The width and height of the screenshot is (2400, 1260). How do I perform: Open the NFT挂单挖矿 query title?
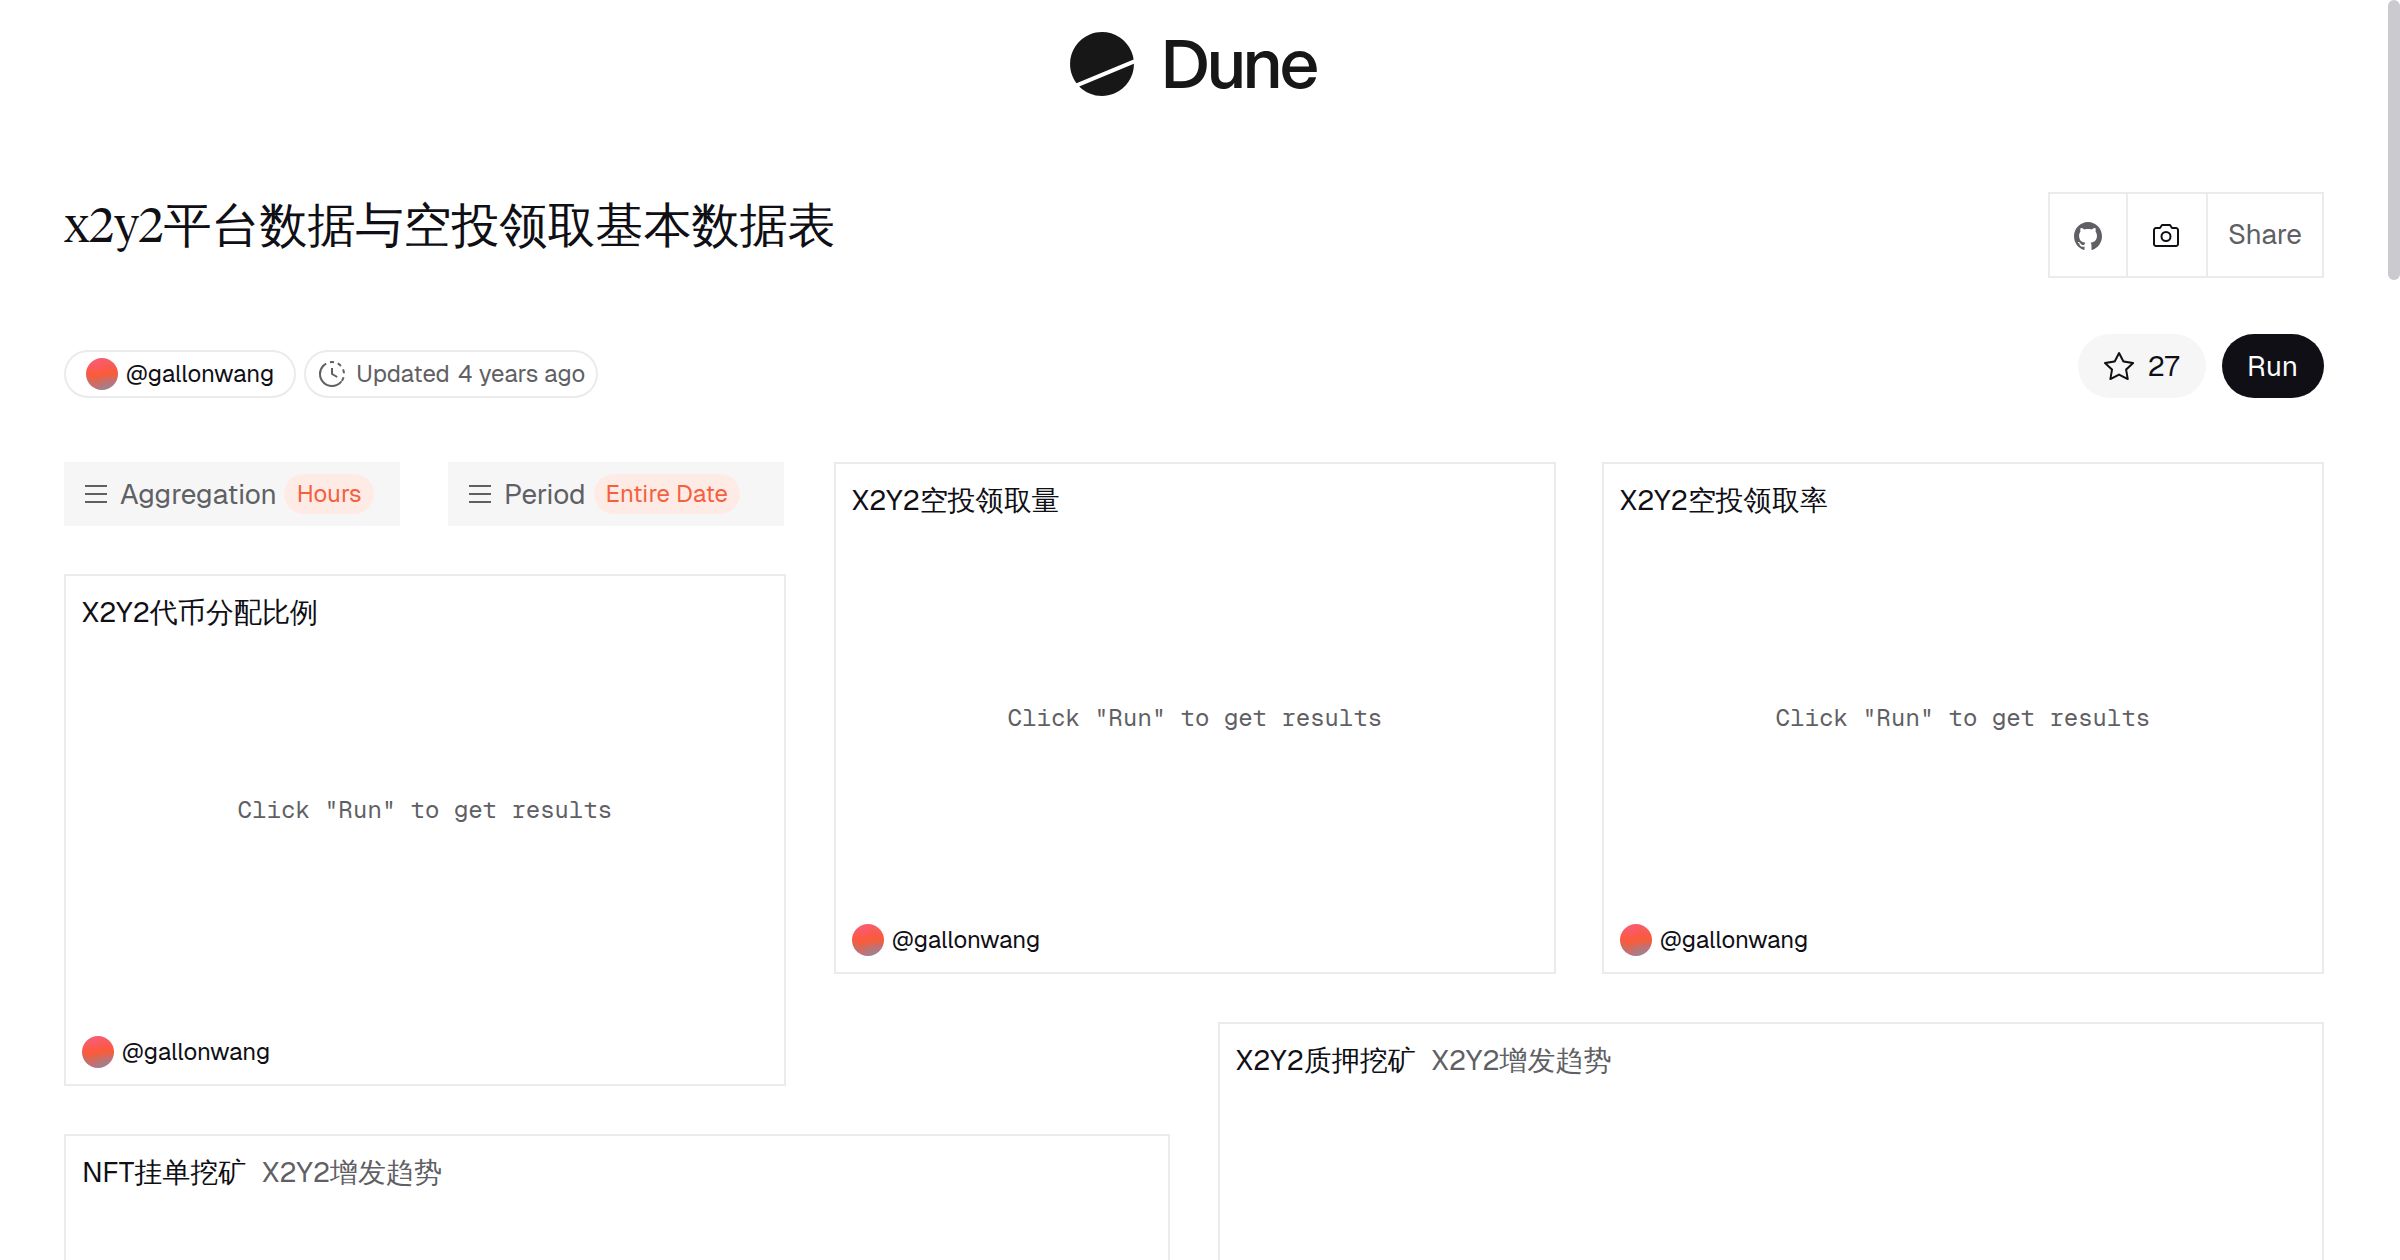[x=163, y=1172]
